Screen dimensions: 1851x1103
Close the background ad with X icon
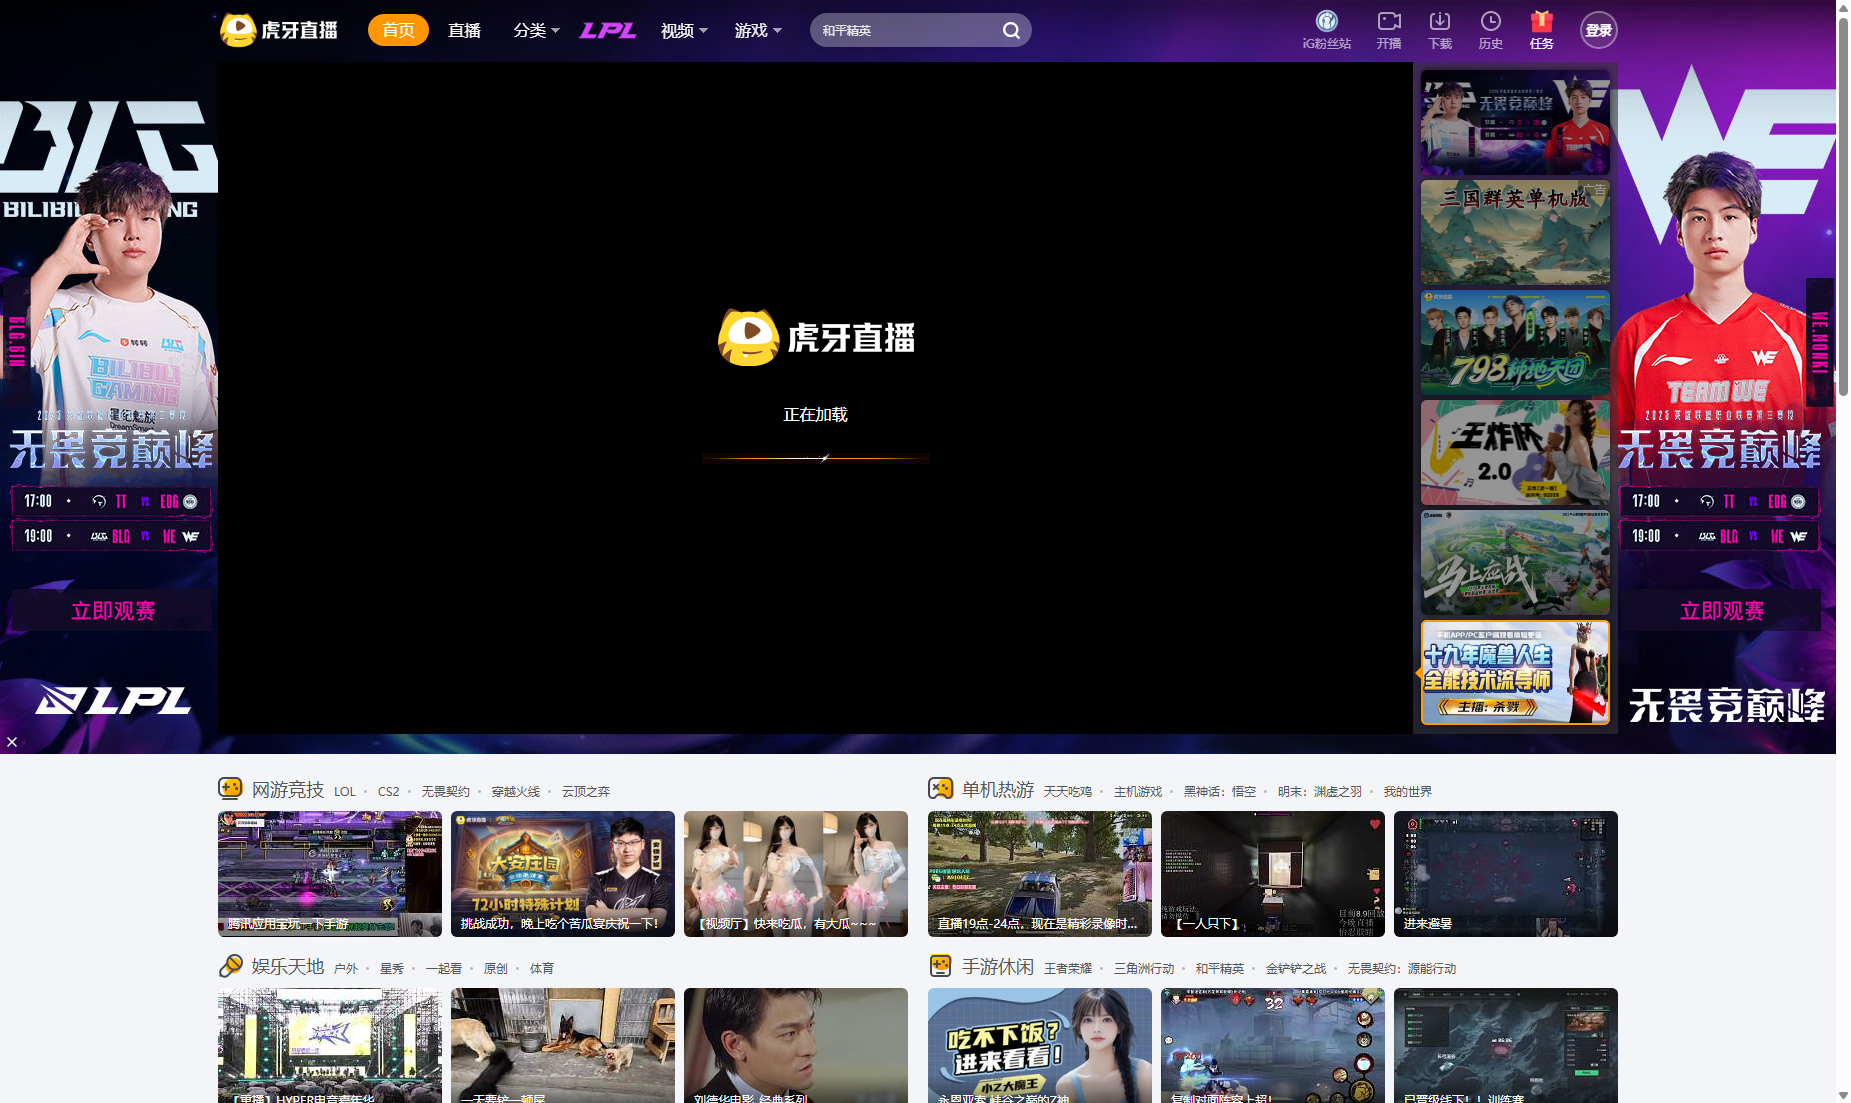(x=12, y=741)
